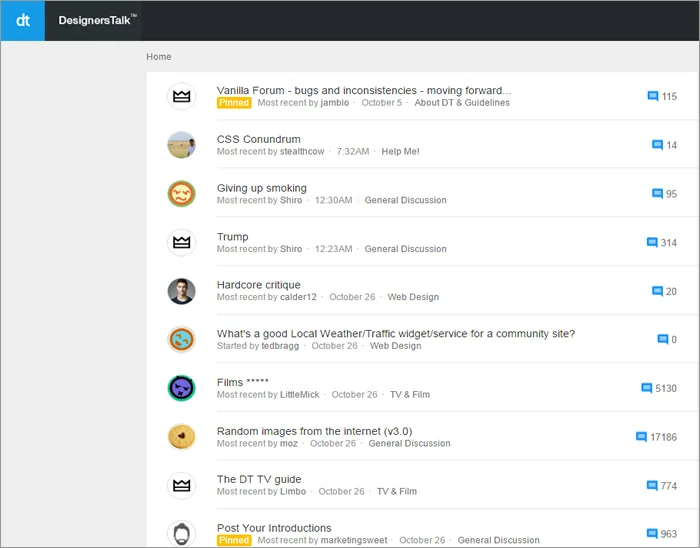Open Web Design category under Local Weather thread
This screenshot has width=700, height=548.
click(396, 345)
